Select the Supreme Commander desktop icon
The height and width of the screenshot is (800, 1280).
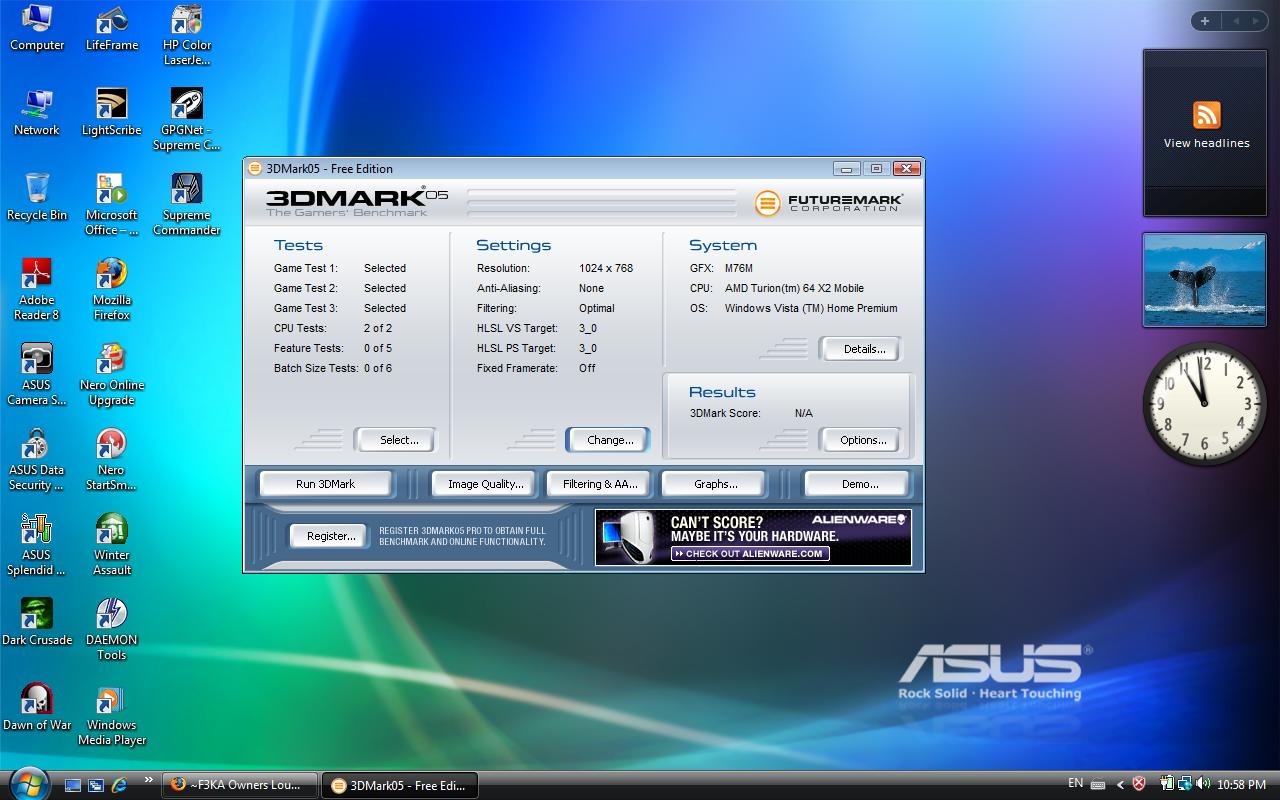tap(187, 205)
